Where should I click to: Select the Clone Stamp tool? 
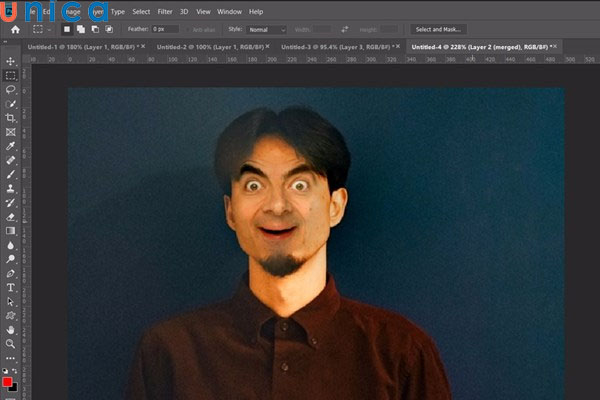click(x=10, y=188)
